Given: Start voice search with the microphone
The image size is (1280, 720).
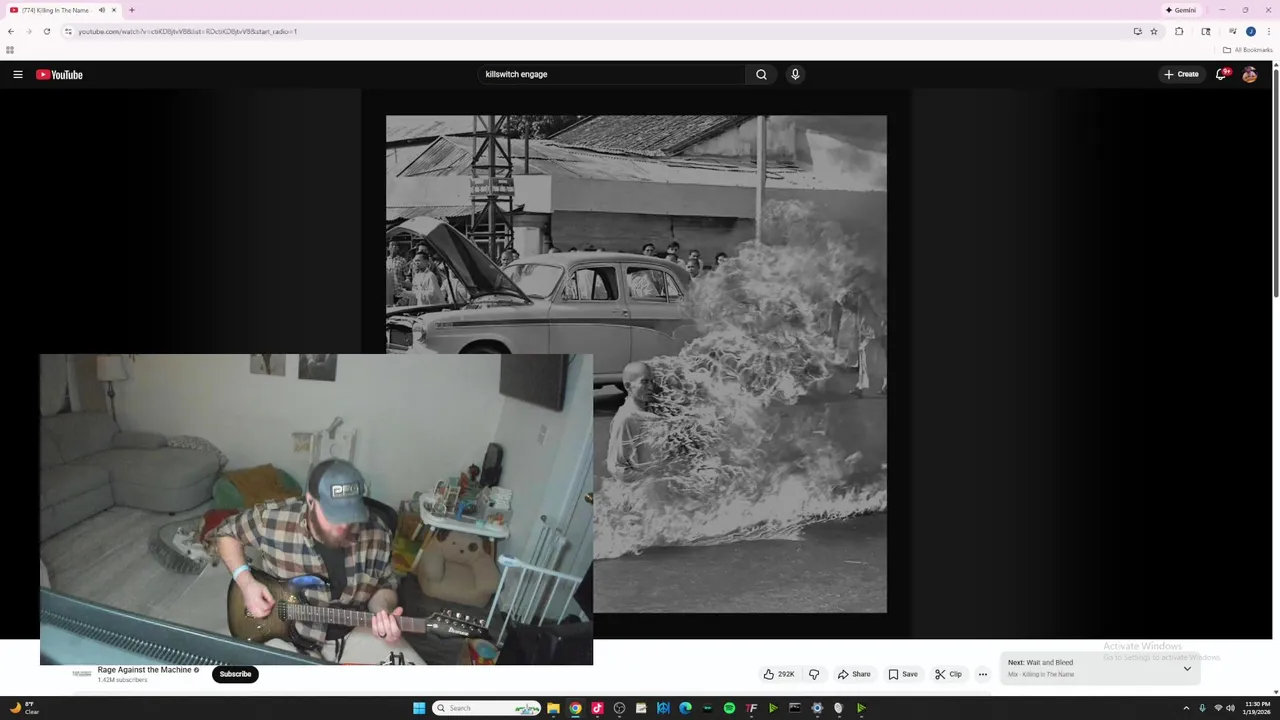Looking at the screenshot, I should click(795, 74).
